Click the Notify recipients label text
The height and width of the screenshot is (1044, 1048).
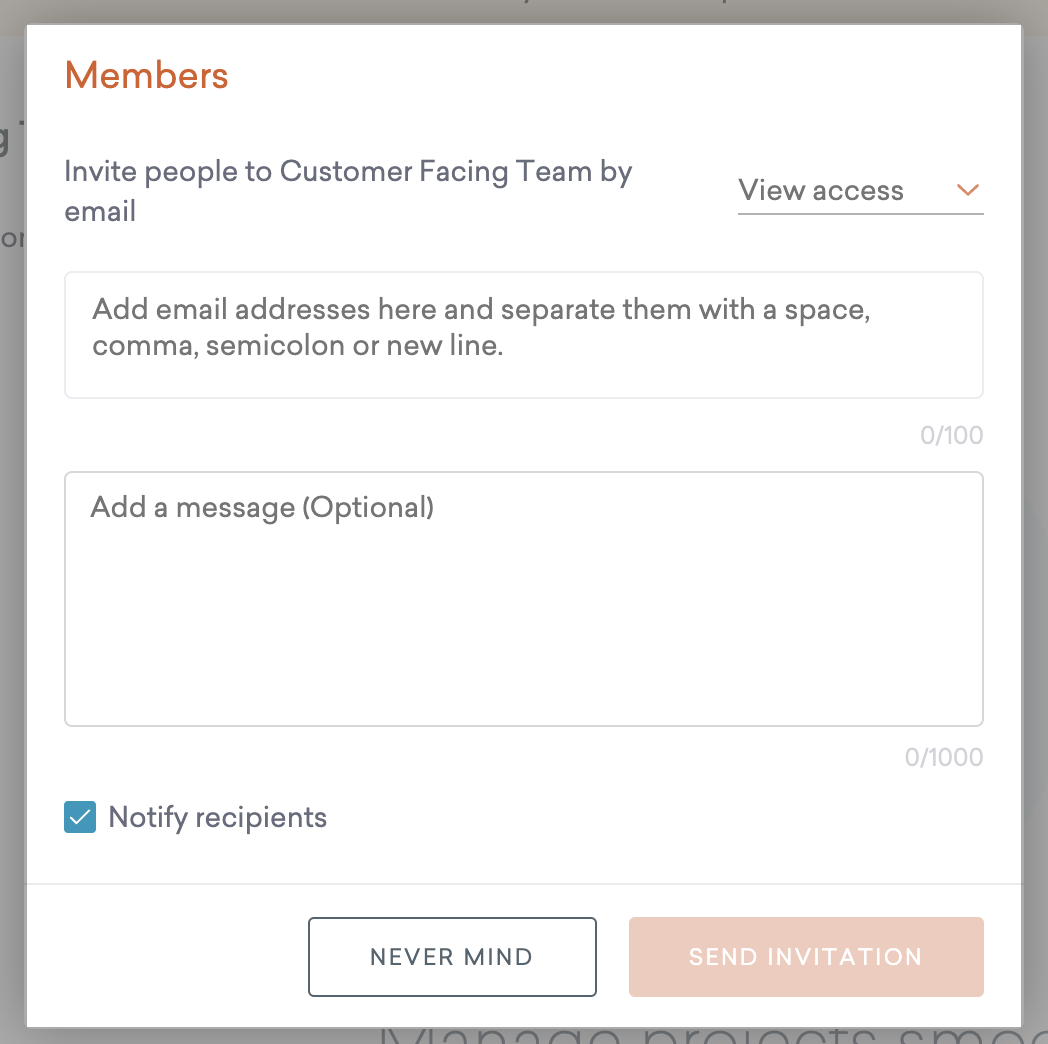point(217,817)
